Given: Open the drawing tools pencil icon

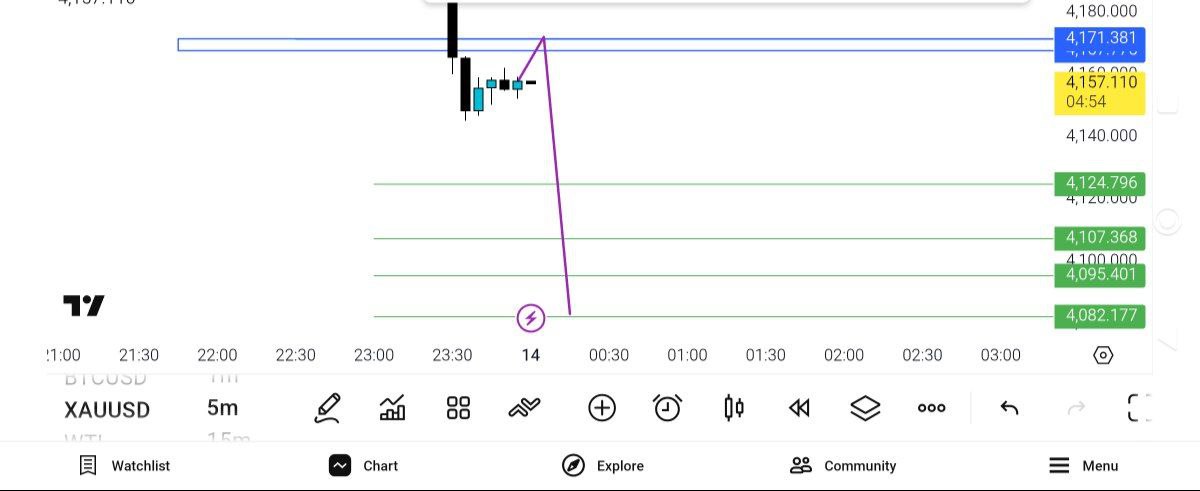Looking at the screenshot, I should coord(327,408).
